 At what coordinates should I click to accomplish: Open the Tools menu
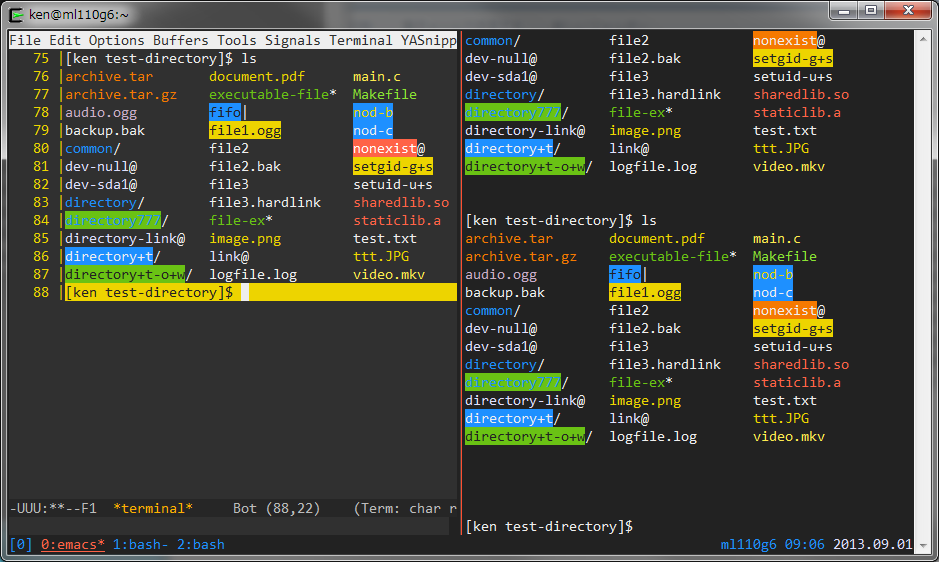[x=237, y=40]
